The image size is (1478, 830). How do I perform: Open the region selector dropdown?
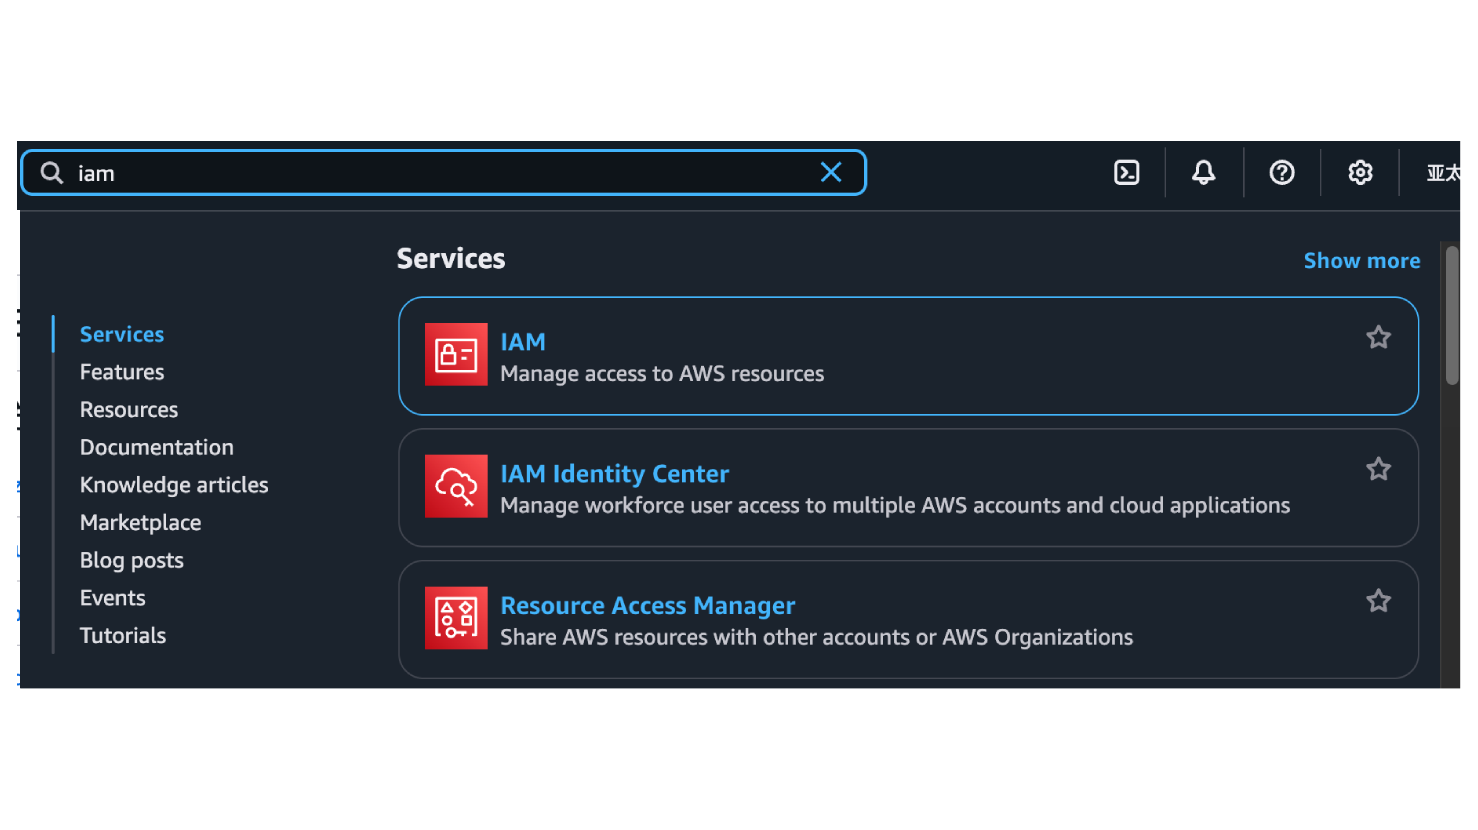[1442, 173]
